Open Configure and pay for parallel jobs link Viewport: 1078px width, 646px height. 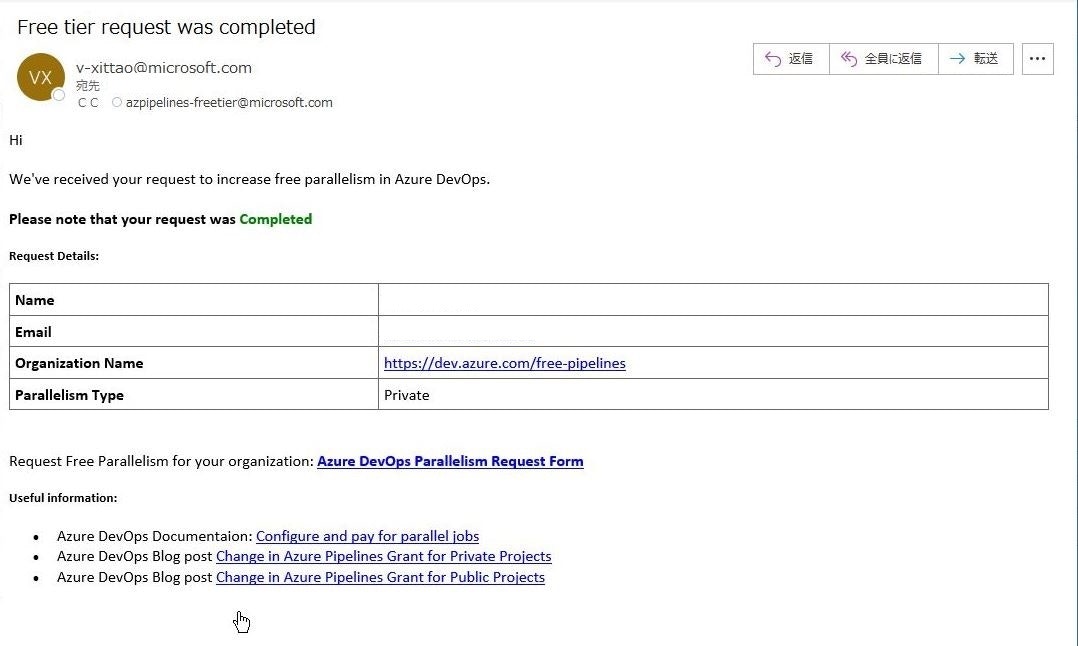[367, 536]
